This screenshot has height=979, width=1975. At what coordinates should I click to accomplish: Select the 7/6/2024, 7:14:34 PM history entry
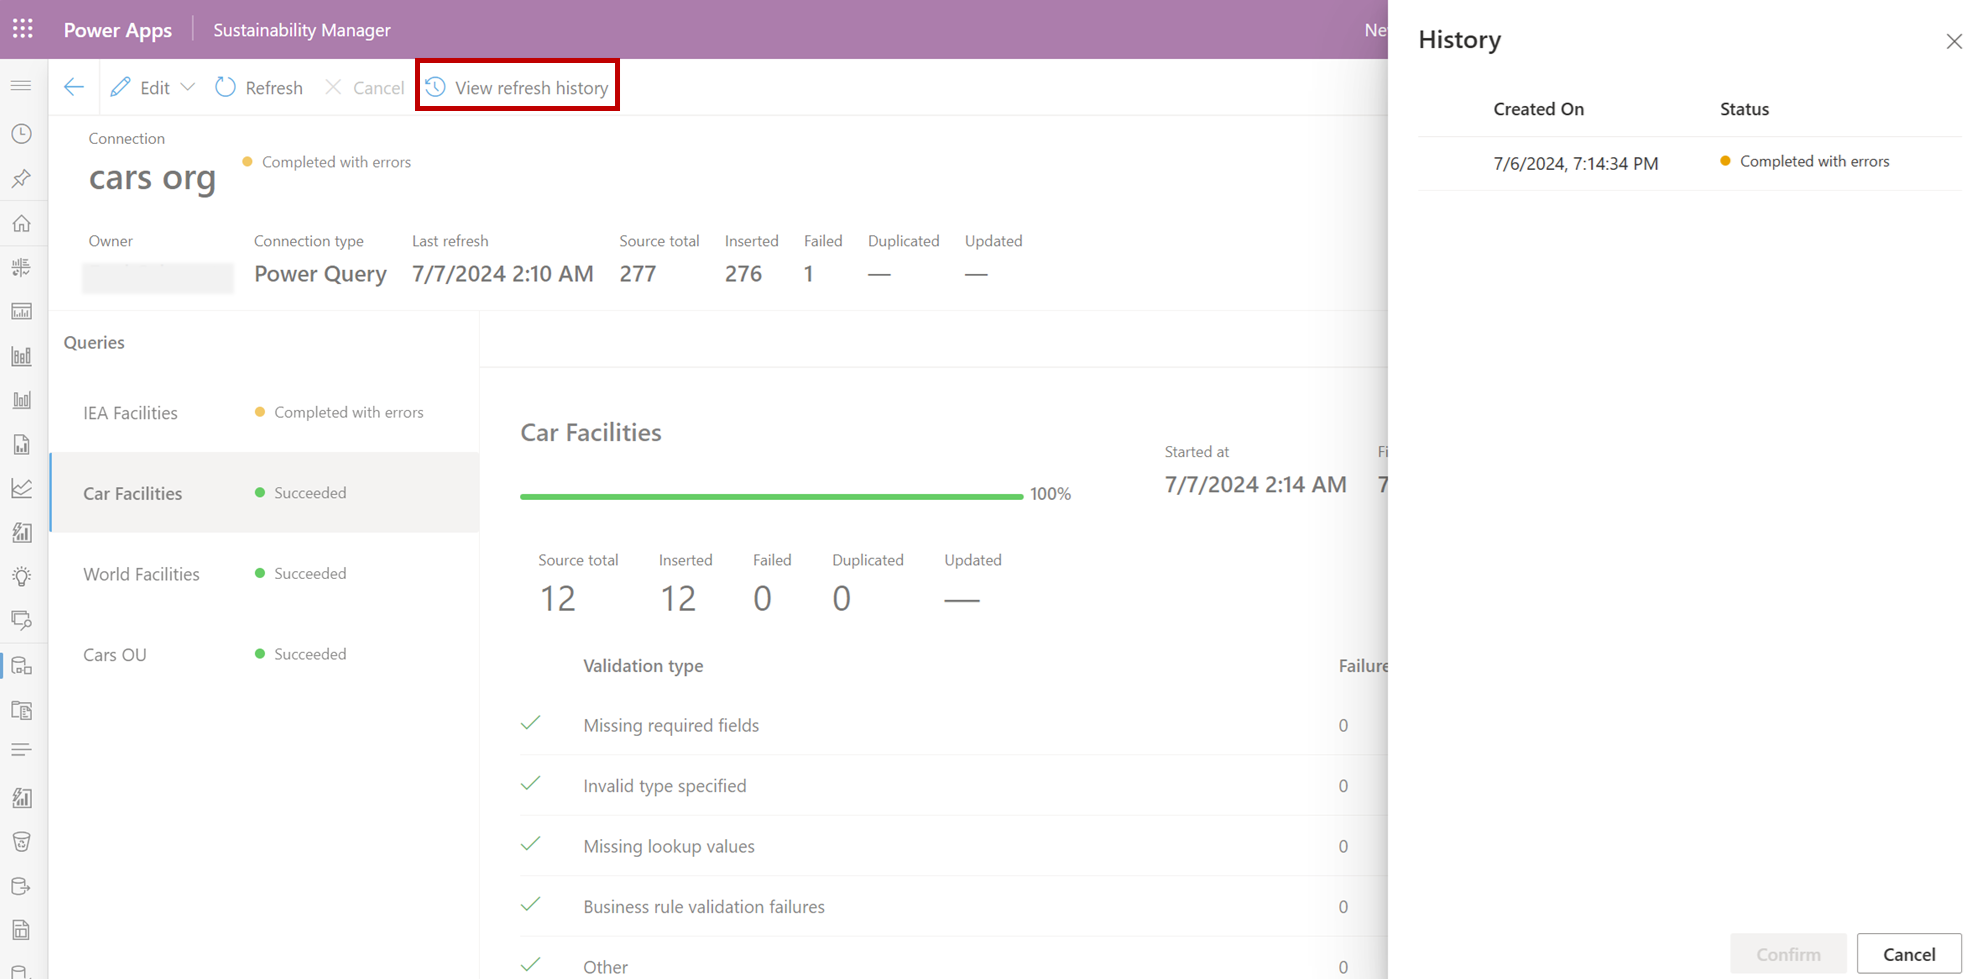pos(1689,163)
